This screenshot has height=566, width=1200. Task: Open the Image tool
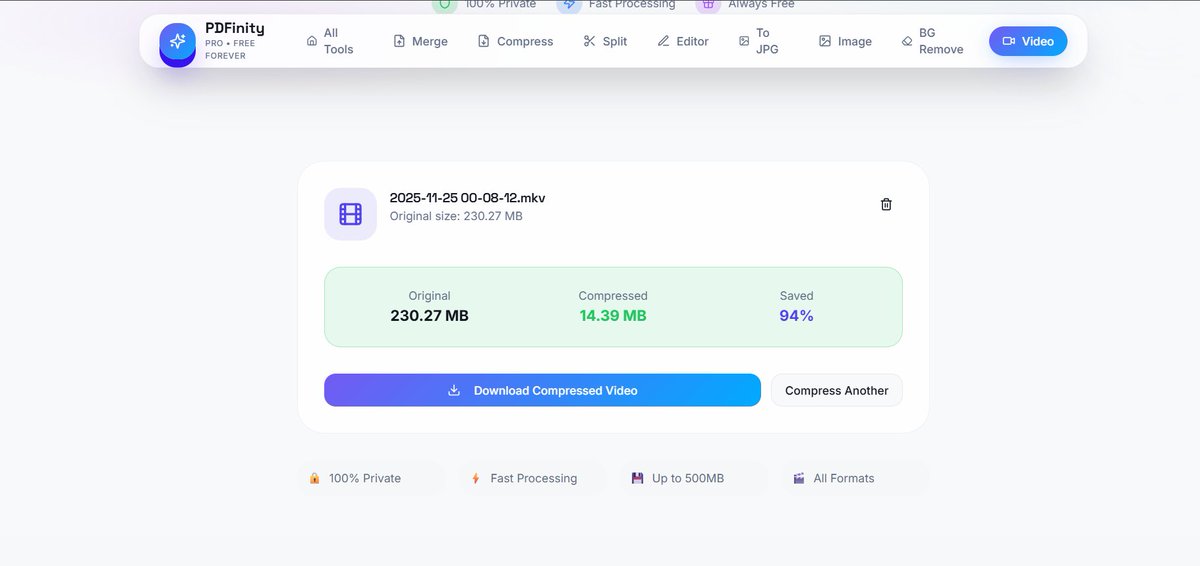coord(845,41)
